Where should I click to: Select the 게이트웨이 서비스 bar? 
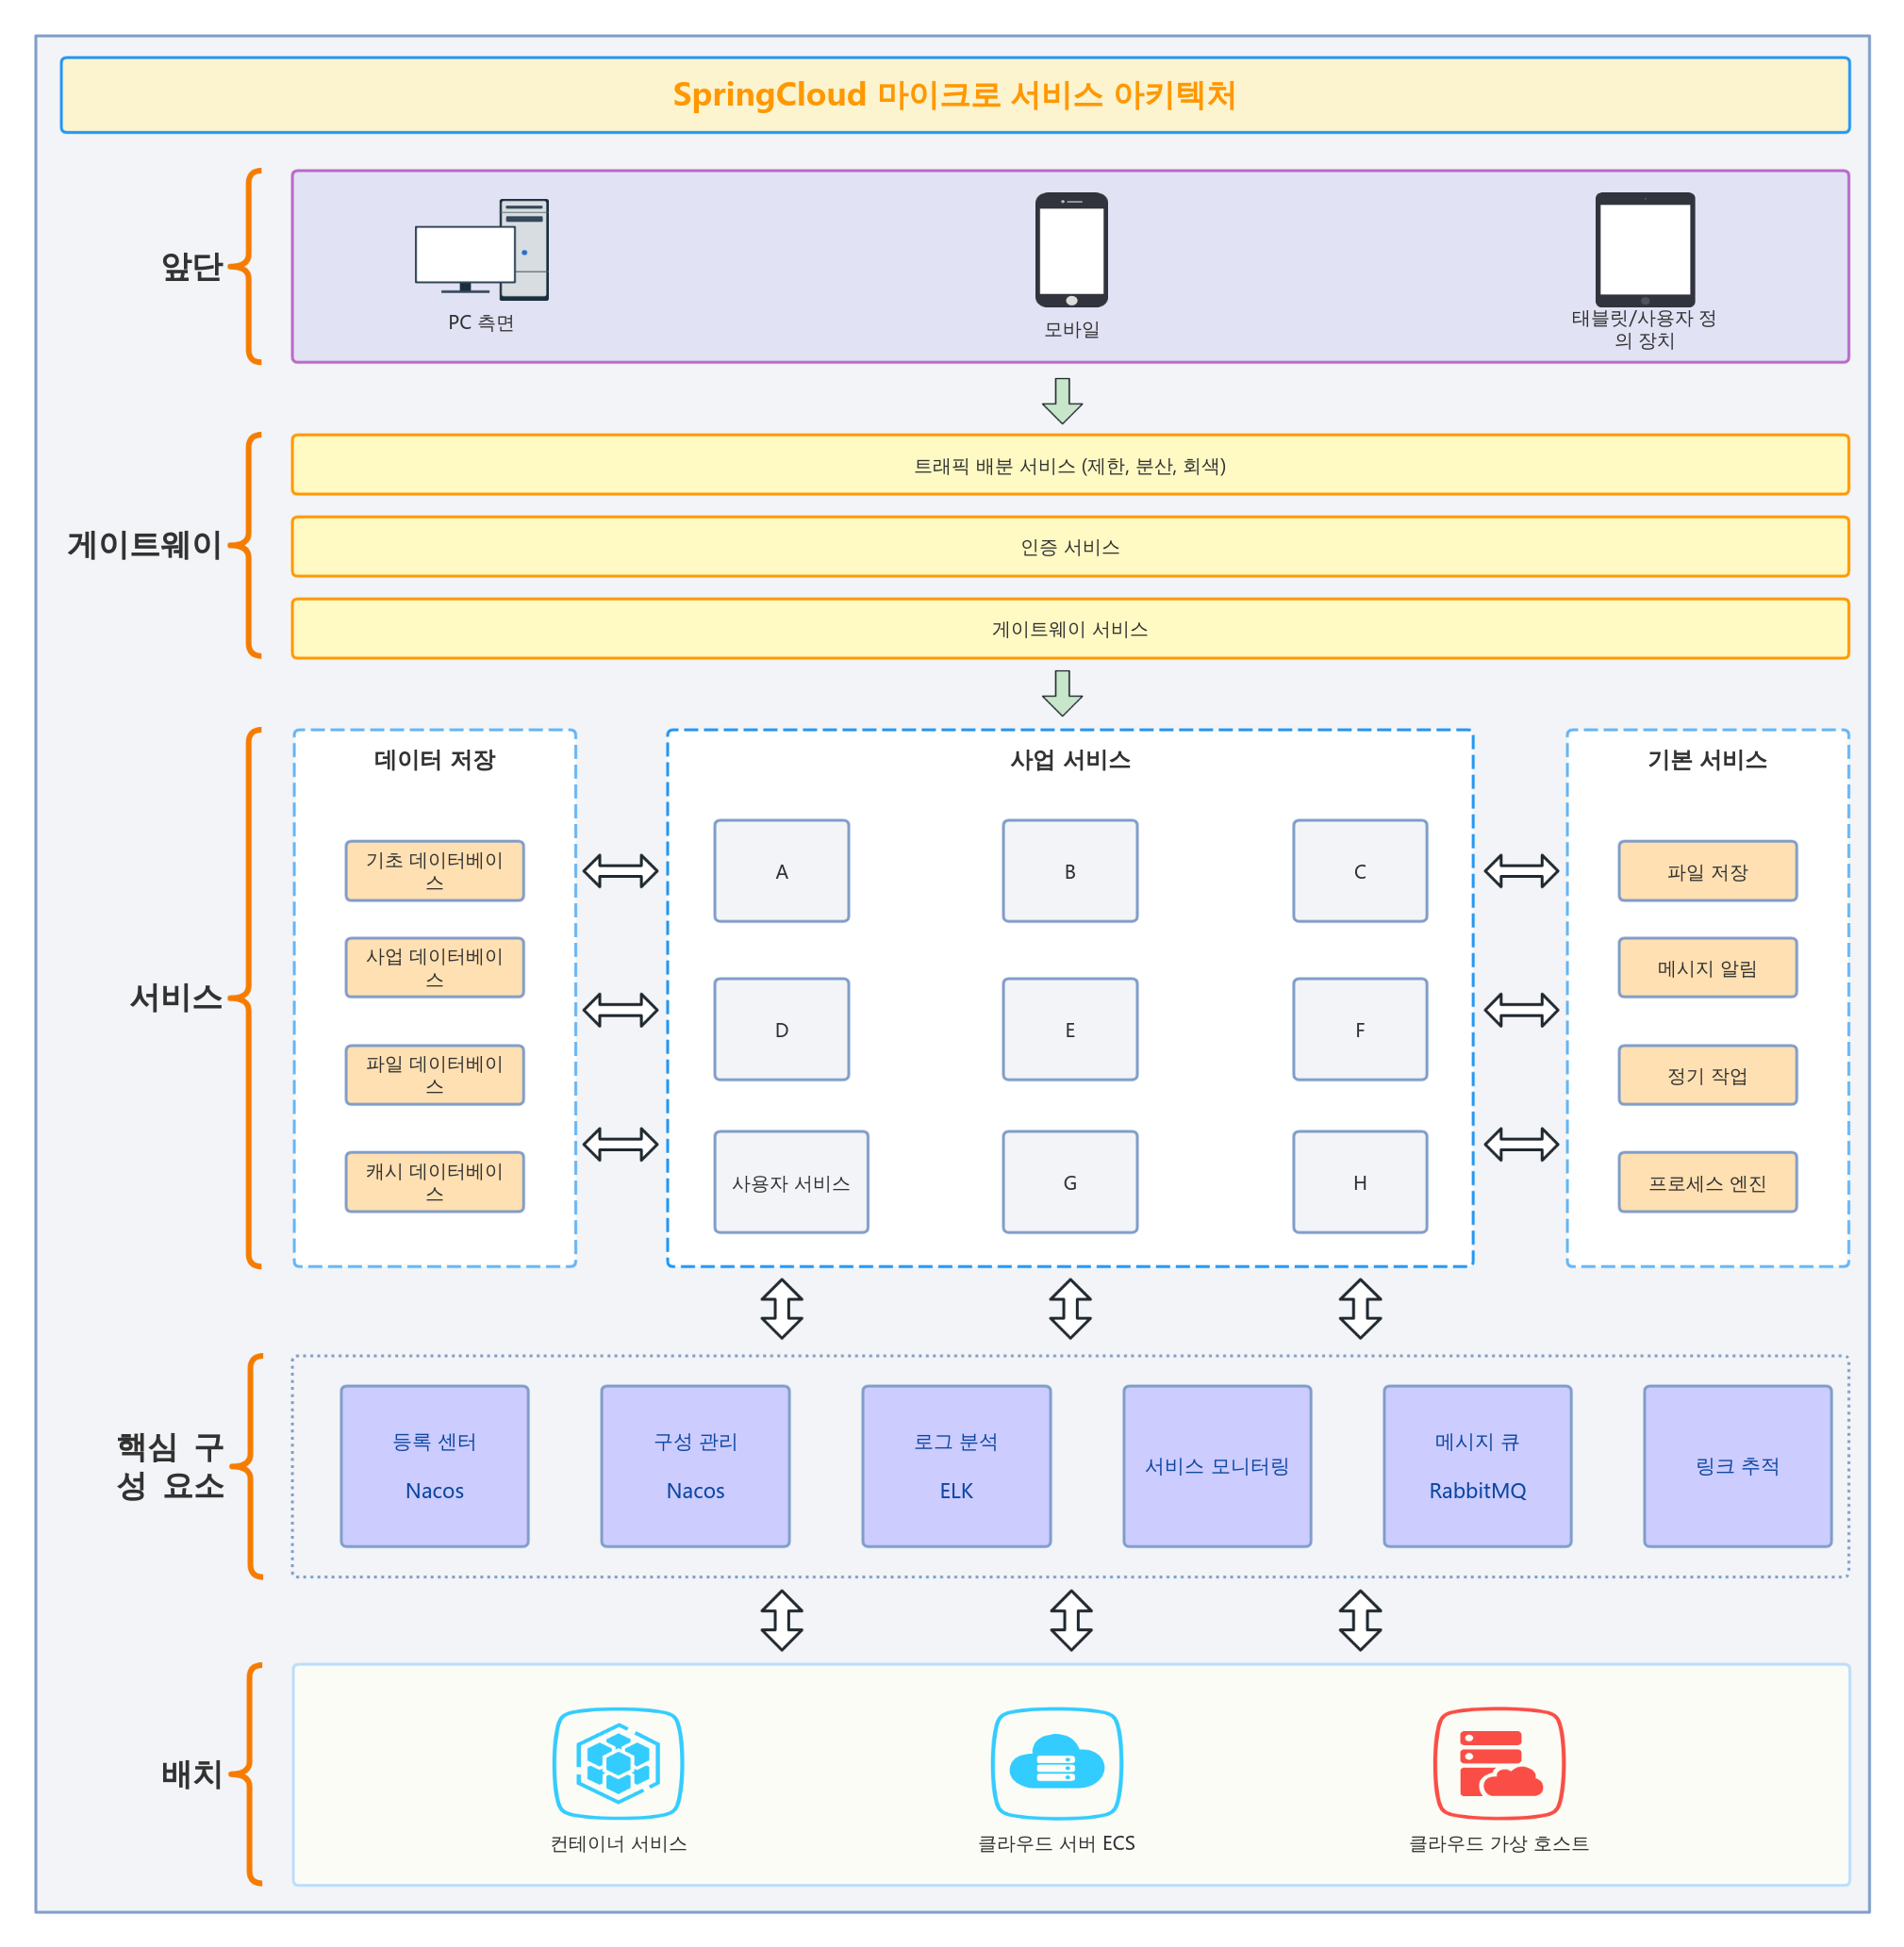pyautogui.click(x=1070, y=629)
